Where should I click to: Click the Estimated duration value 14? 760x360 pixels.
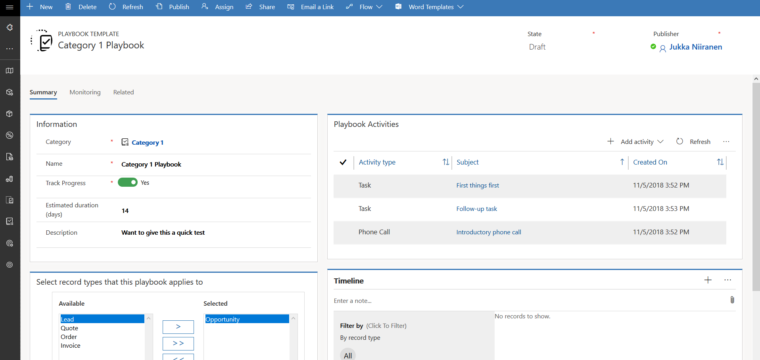pos(125,211)
